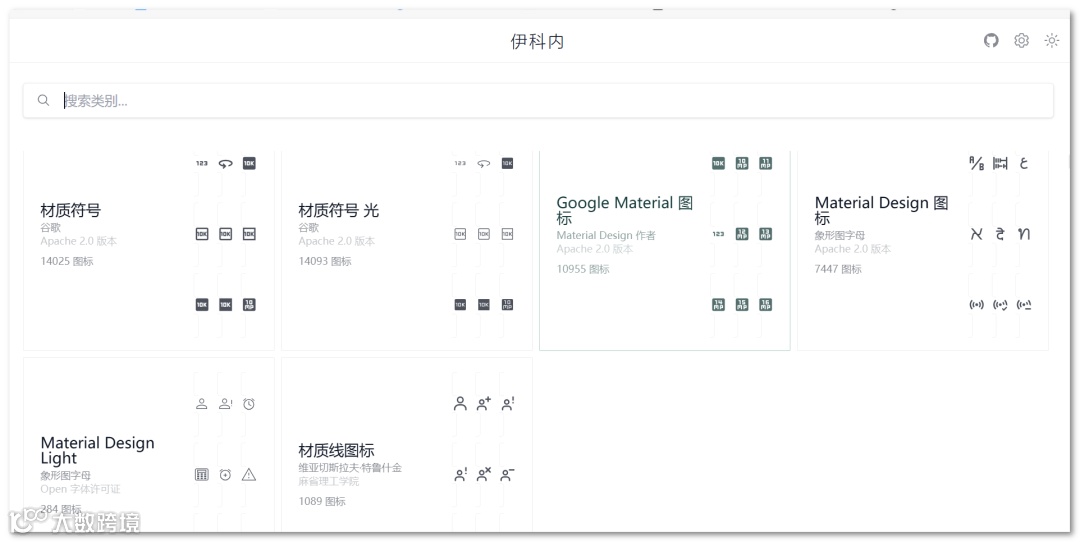Click the 1089 图标 count text
The width and height of the screenshot is (1080, 542).
tap(322, 501)
